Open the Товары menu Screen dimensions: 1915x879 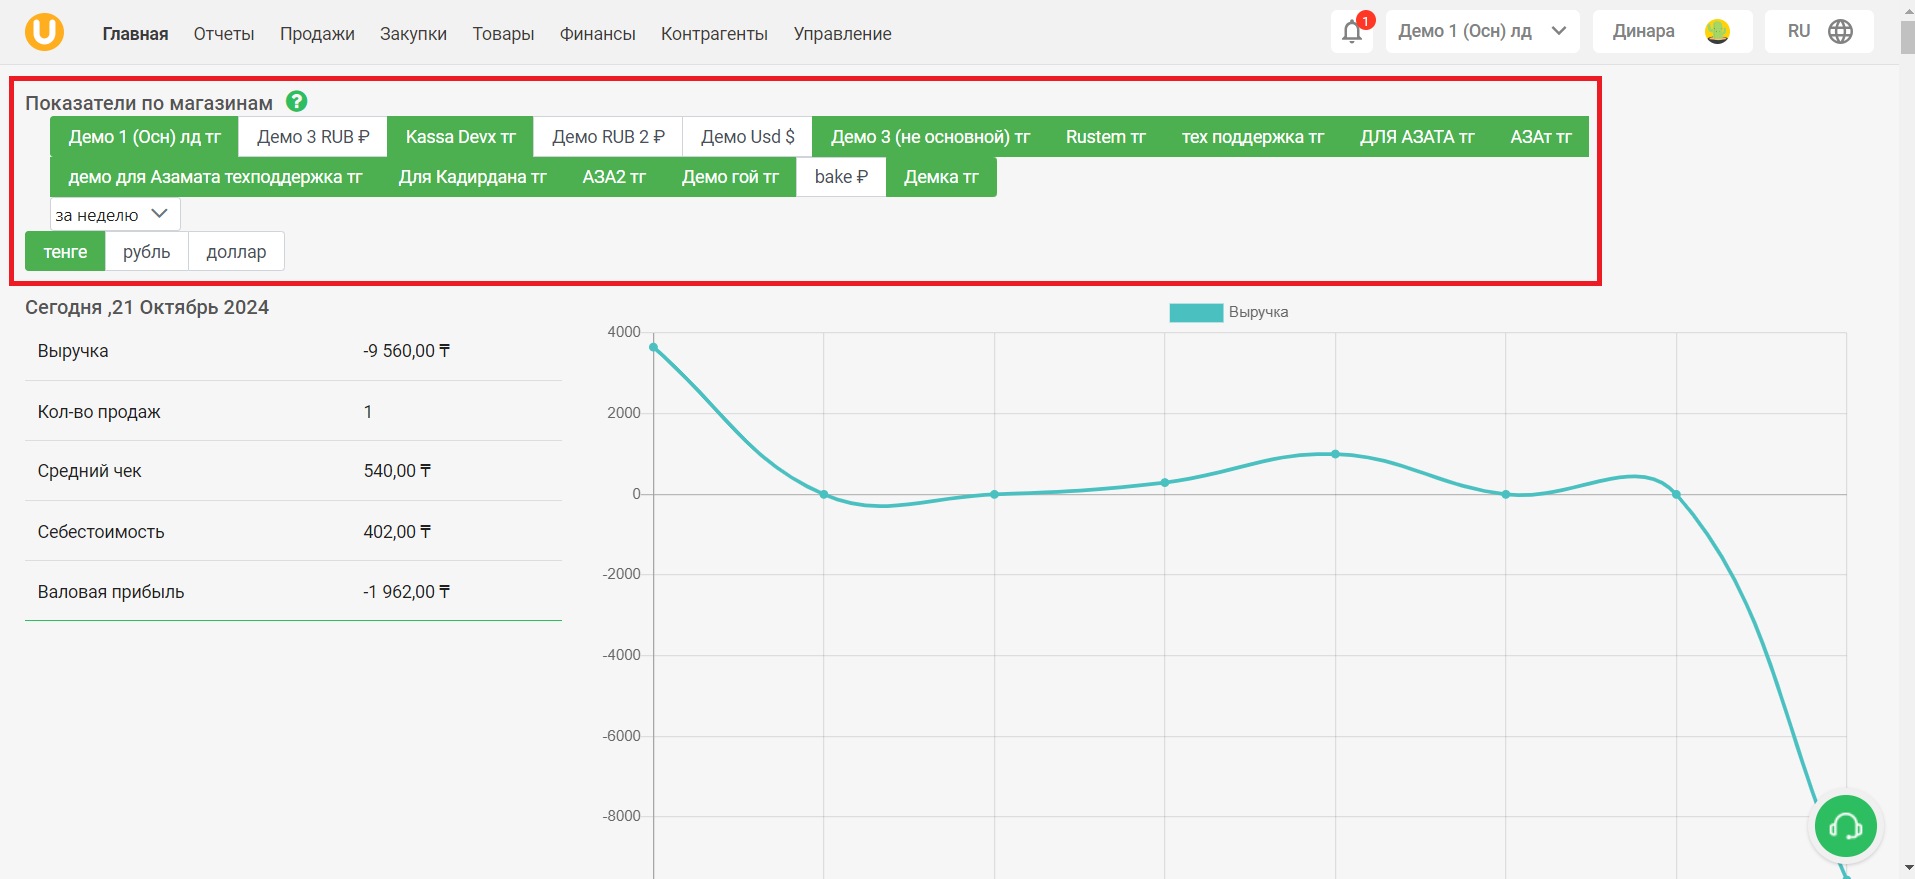[503, 34]
